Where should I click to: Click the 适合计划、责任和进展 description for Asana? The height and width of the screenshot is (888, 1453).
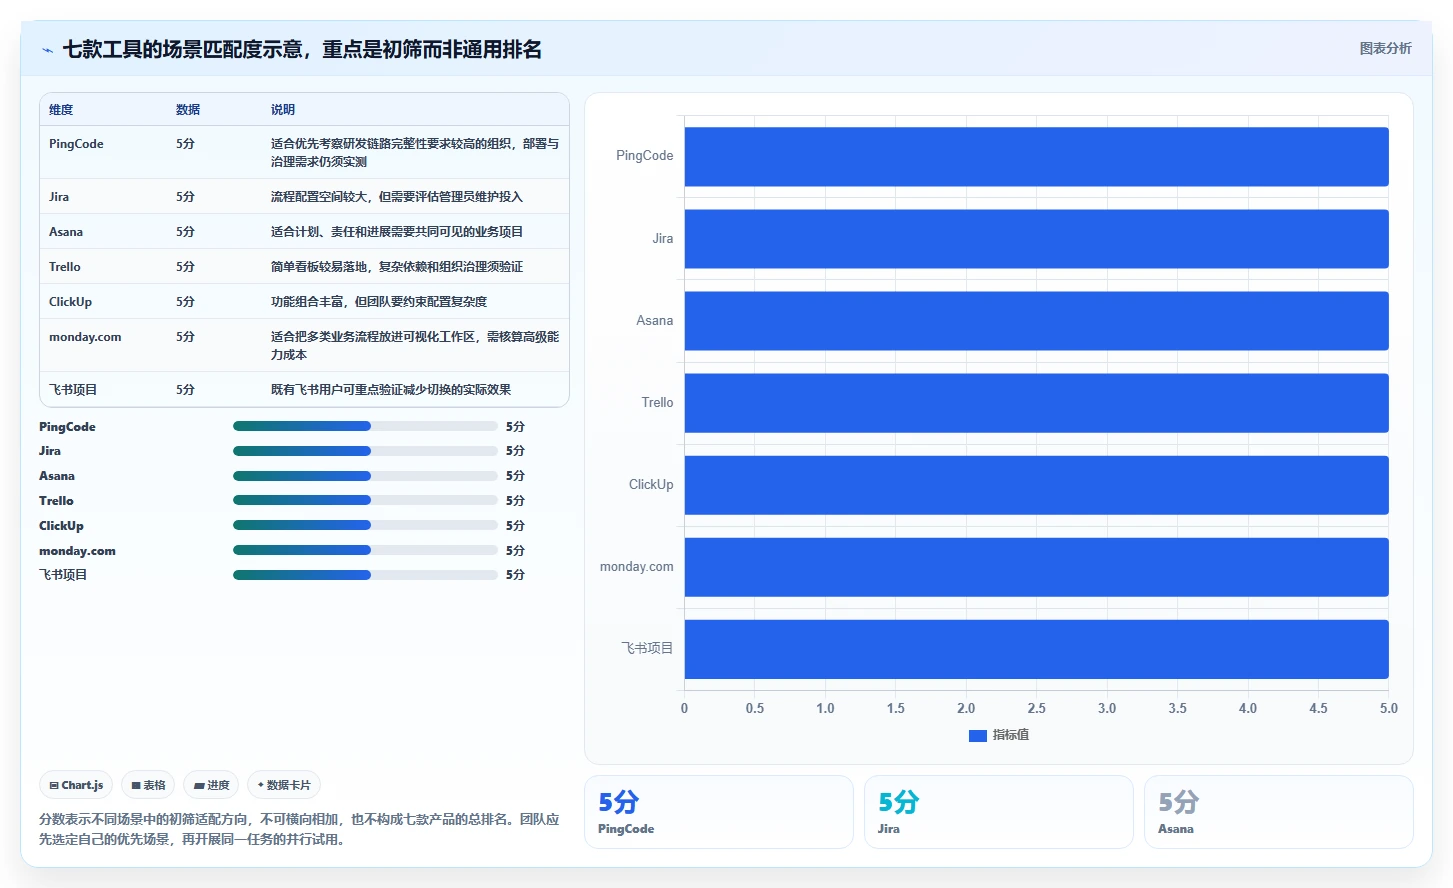click(x=397, y=232)
